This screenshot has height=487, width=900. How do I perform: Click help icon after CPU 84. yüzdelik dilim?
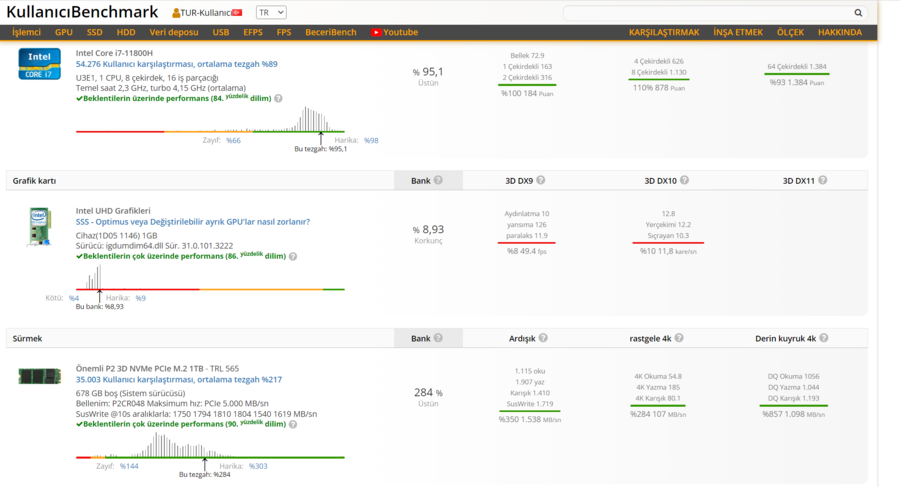coord(278,98)
